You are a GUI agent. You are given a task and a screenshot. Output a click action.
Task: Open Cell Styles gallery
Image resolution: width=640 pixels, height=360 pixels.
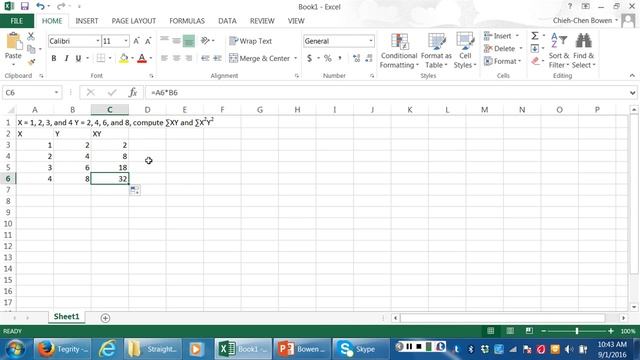coord(465,51)
